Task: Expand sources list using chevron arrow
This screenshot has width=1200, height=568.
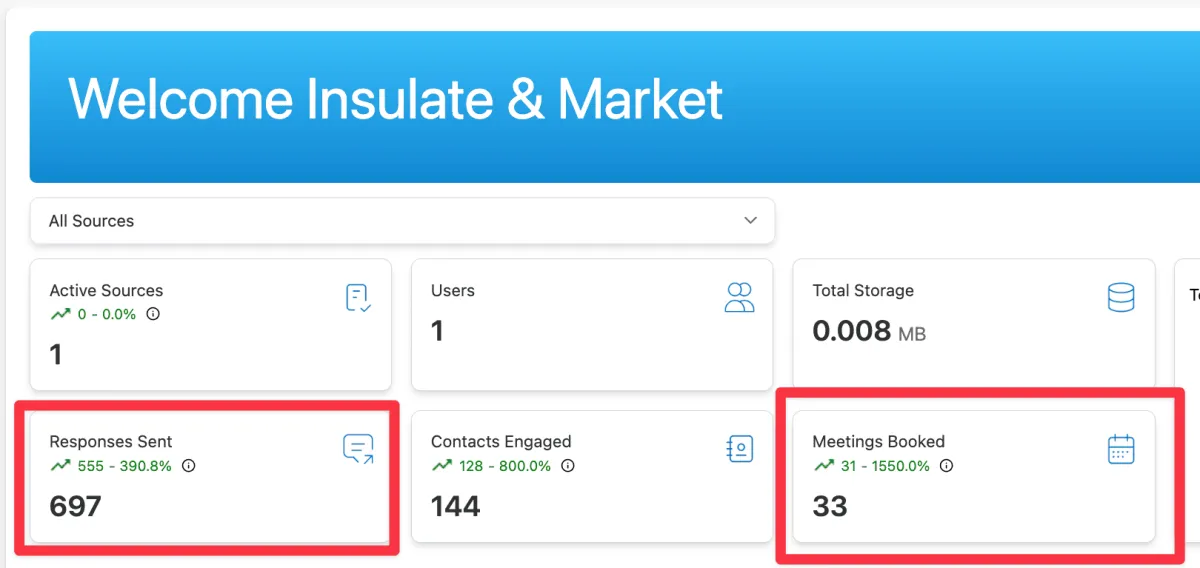Action: 751,221
